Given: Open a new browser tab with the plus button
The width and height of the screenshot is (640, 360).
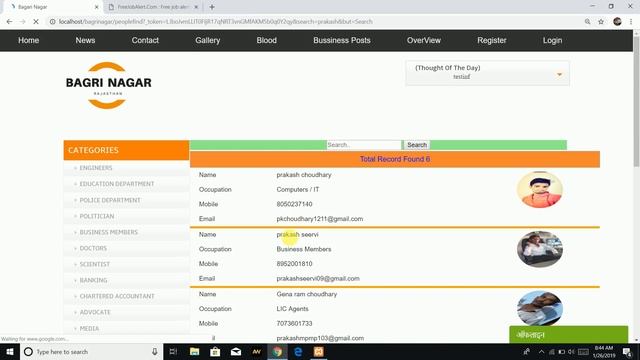Looking at the screenshot, I should tap(212, 7).
